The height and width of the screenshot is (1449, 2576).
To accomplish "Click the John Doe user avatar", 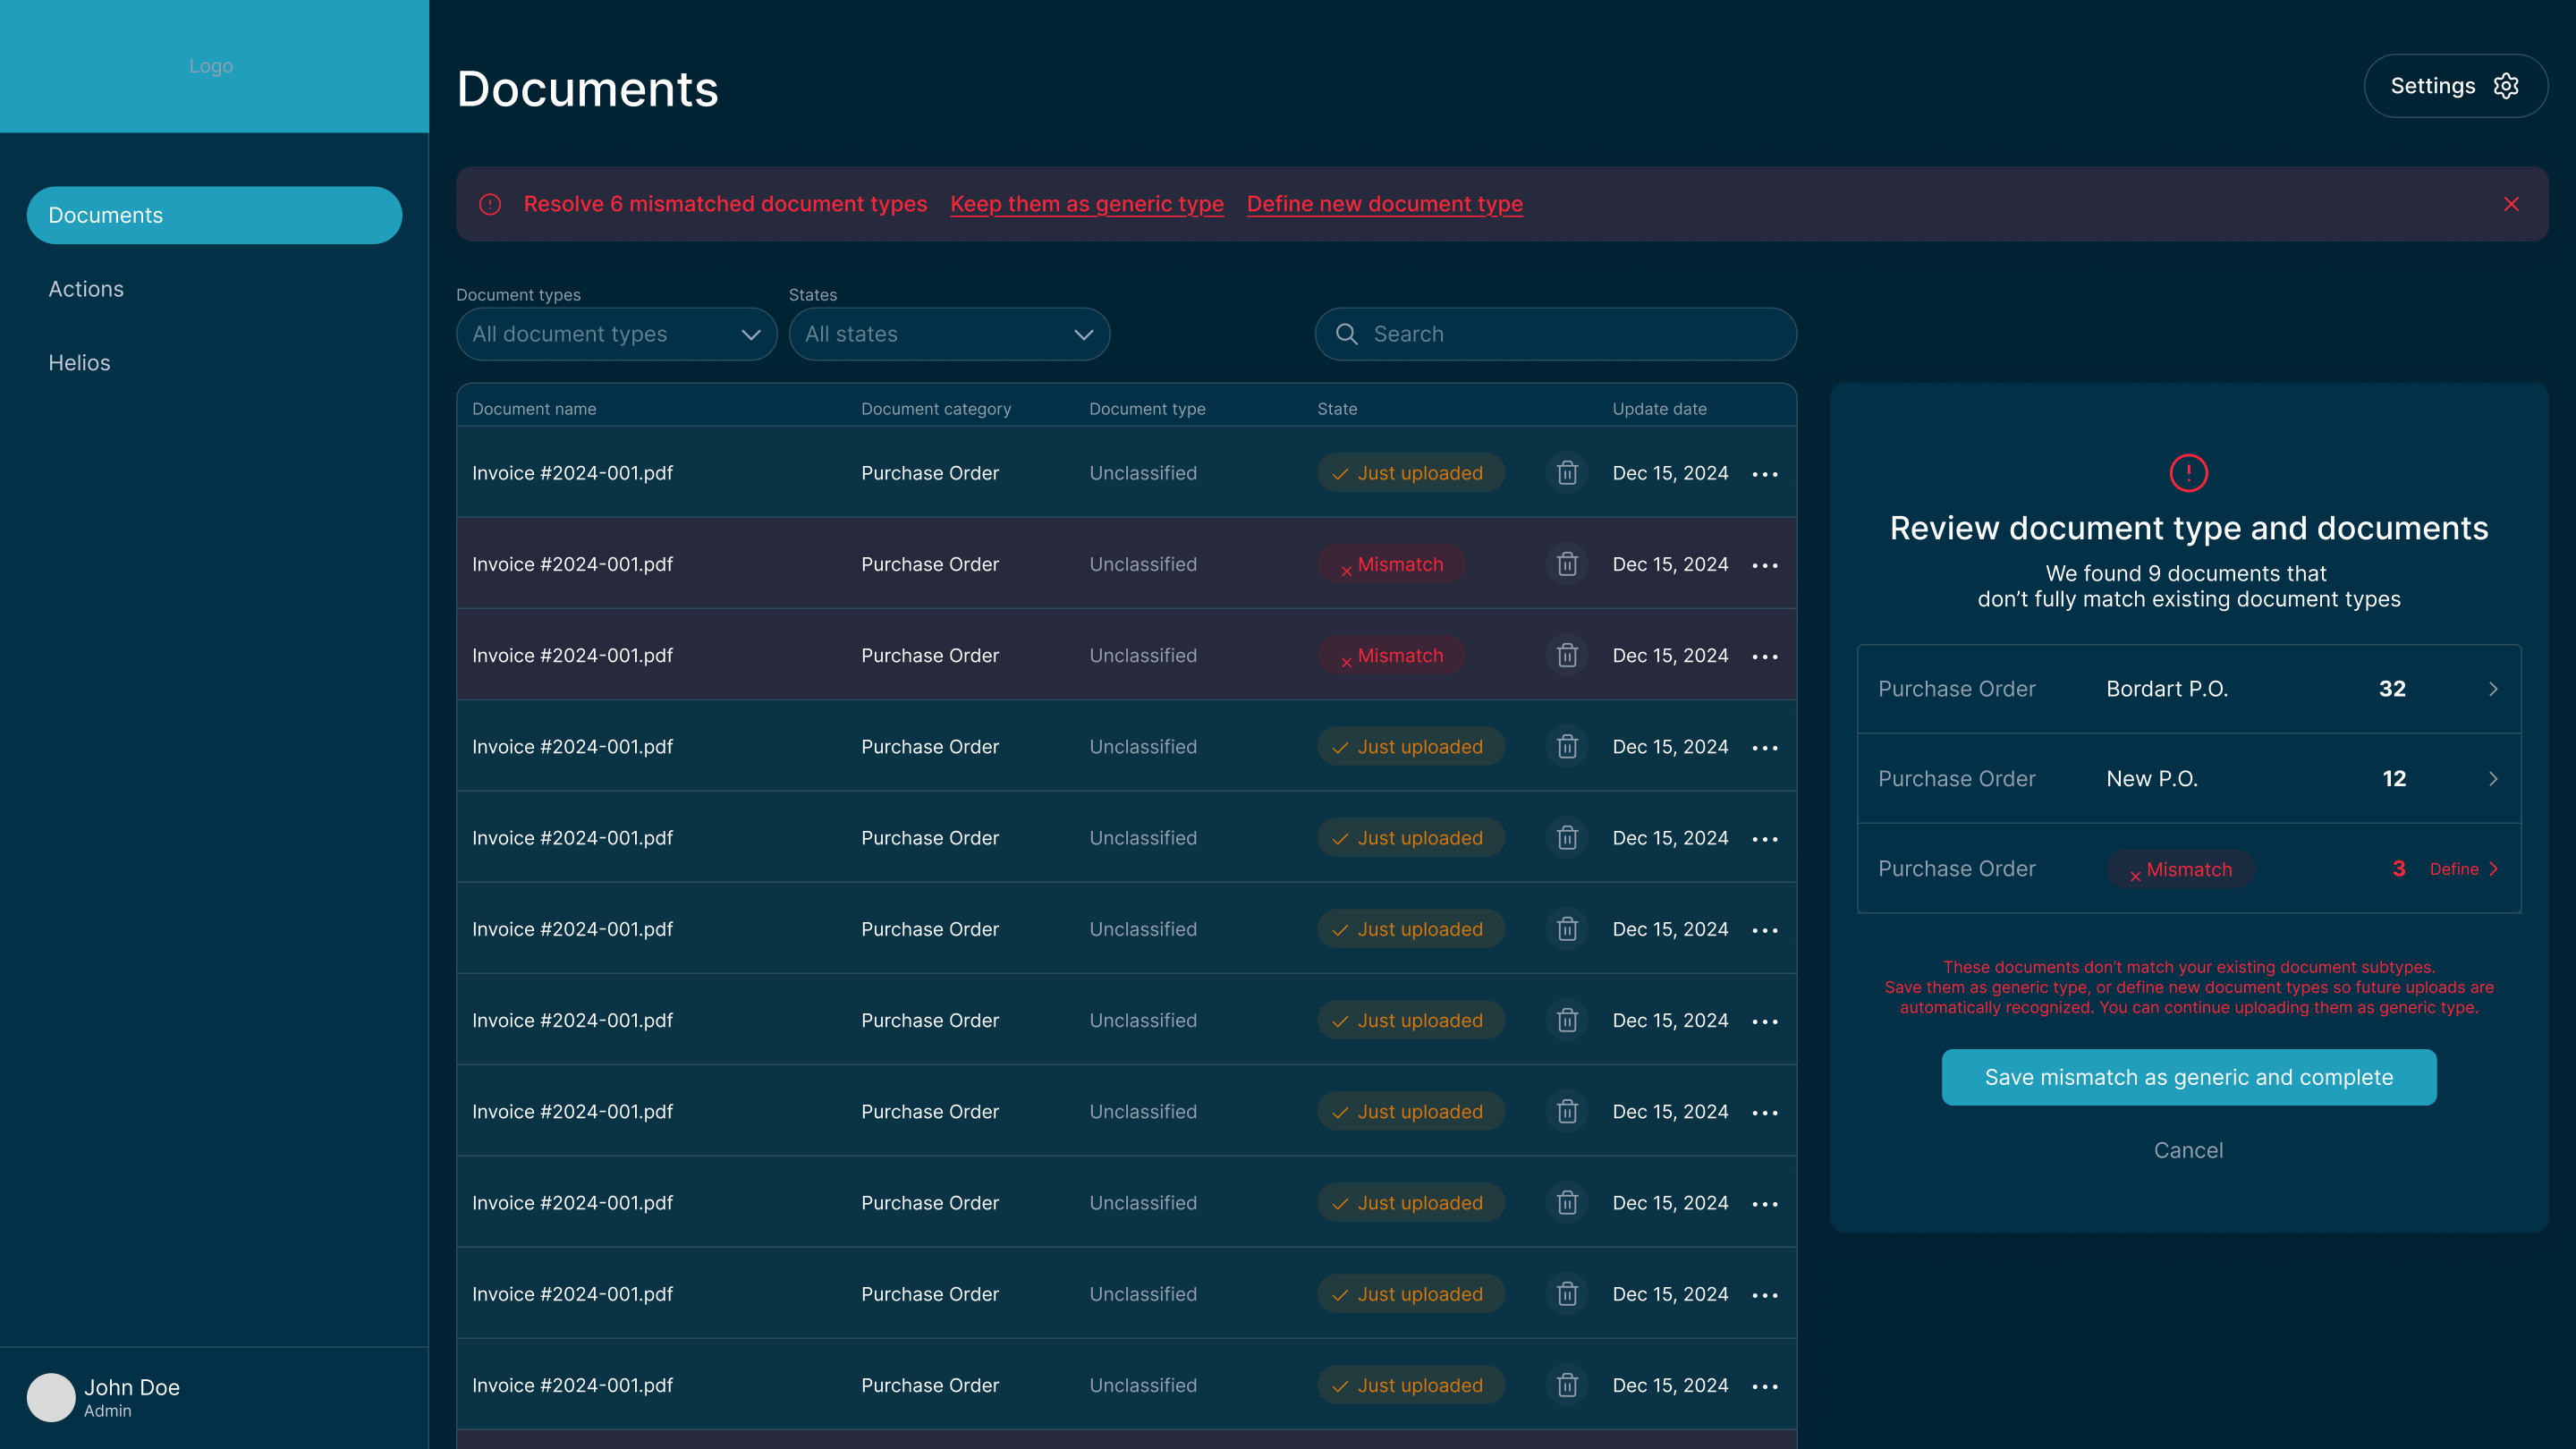I will [51, 1397].
